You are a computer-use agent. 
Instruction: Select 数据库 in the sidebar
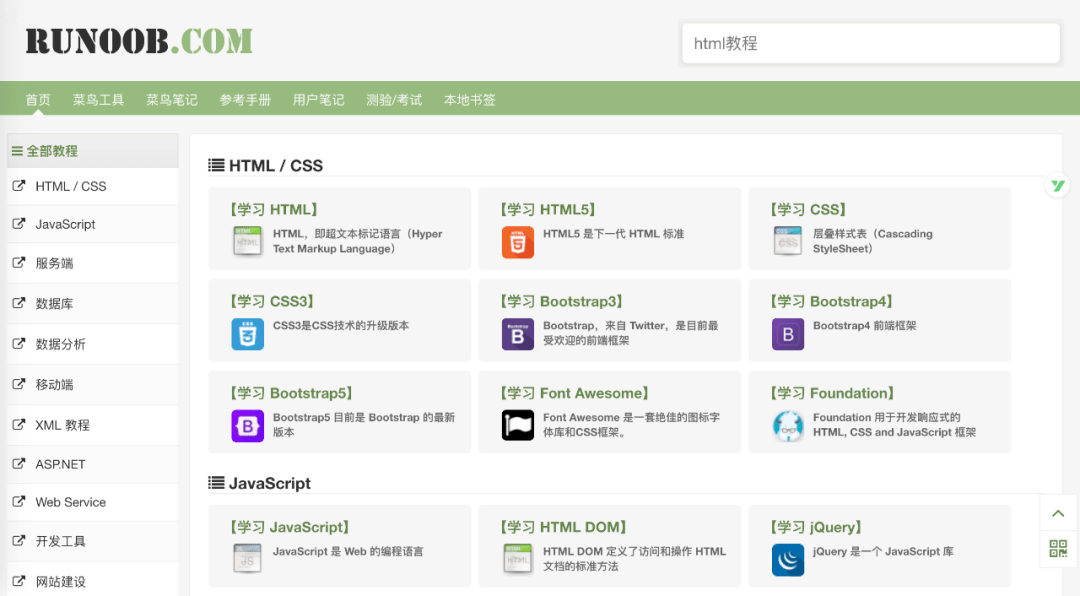(92, 304)
